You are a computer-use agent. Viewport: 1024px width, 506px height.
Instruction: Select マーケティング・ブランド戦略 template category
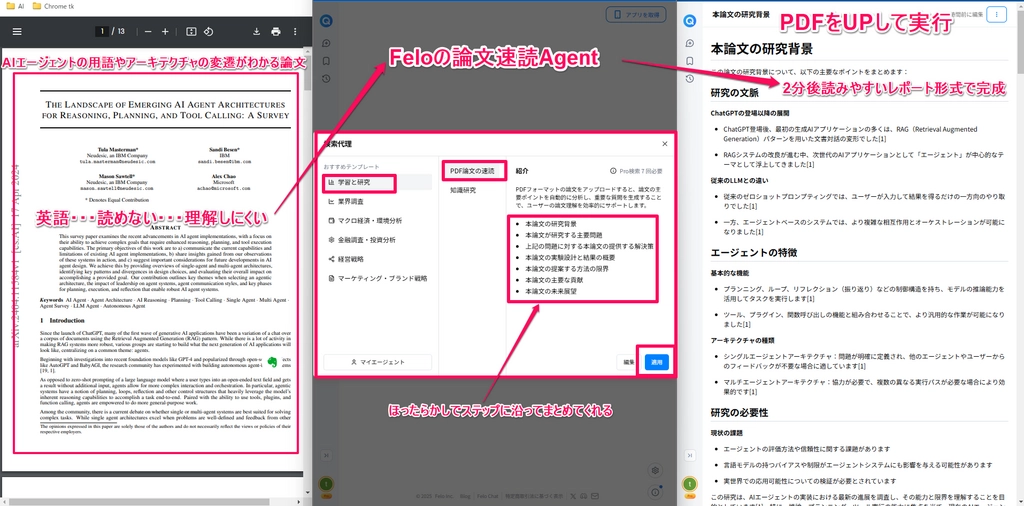tap(377, 278)
